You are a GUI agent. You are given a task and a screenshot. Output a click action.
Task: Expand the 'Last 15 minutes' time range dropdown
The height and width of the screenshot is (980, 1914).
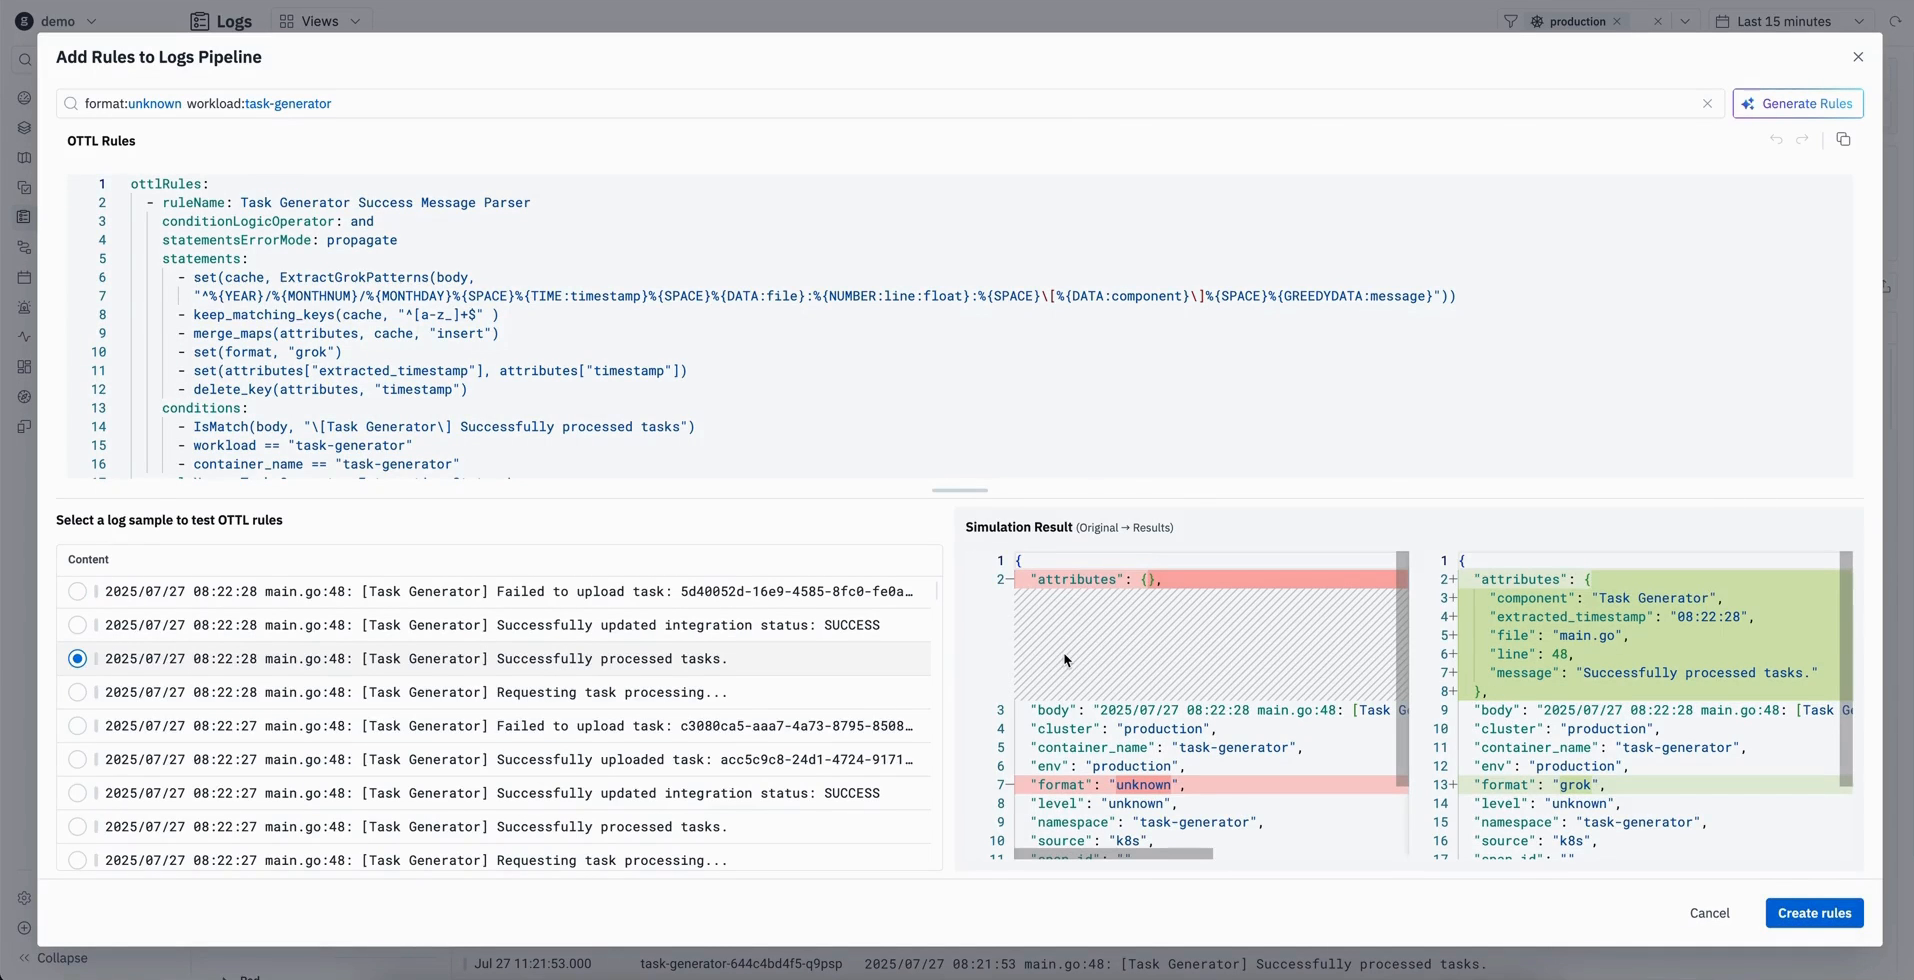point(1858,21)
